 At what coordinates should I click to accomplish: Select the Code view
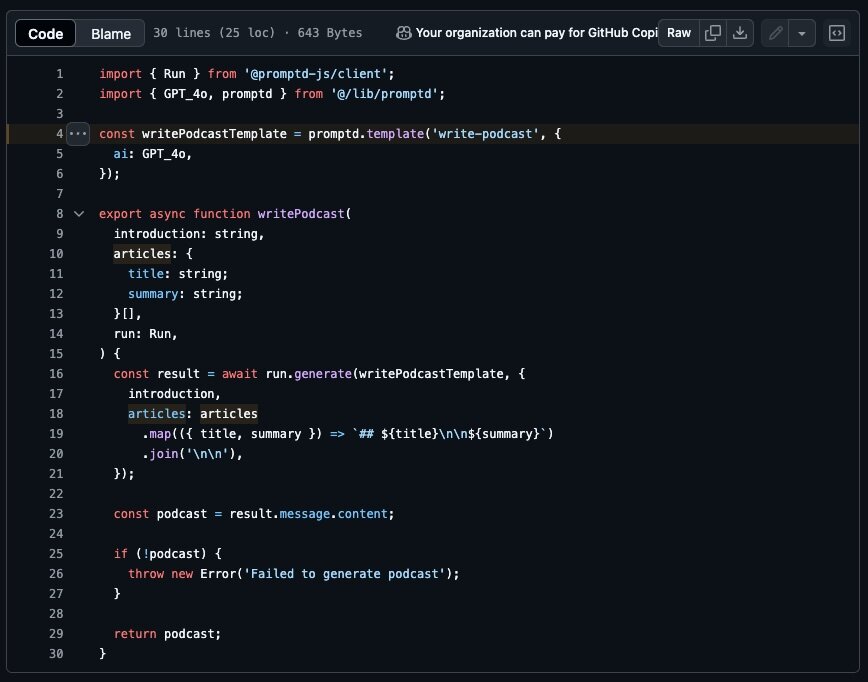(46, 33)
